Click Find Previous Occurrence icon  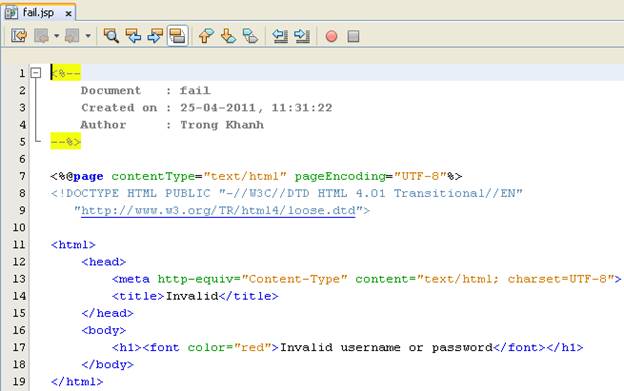coord(133,36)
